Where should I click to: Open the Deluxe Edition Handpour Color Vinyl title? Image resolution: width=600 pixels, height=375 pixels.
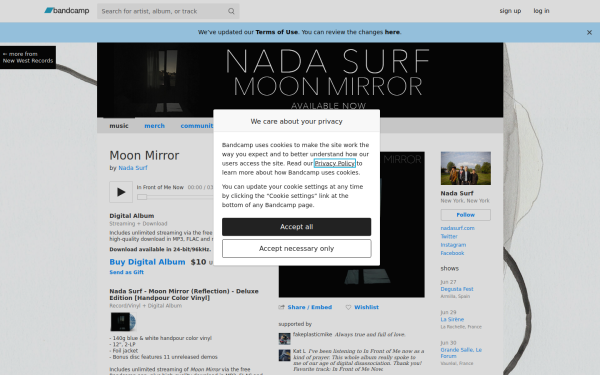click(184, 294)
